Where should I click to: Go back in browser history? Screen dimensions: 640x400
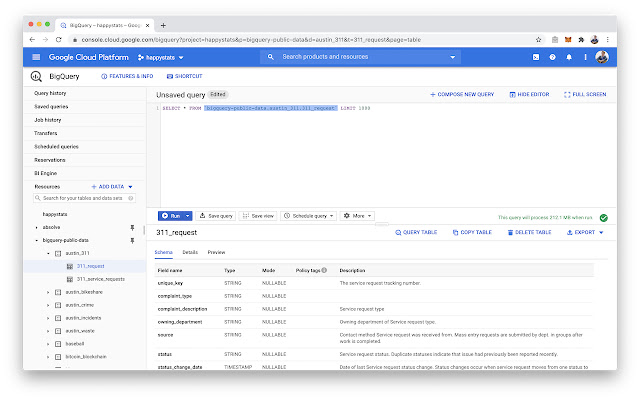(x=32, y=40)
